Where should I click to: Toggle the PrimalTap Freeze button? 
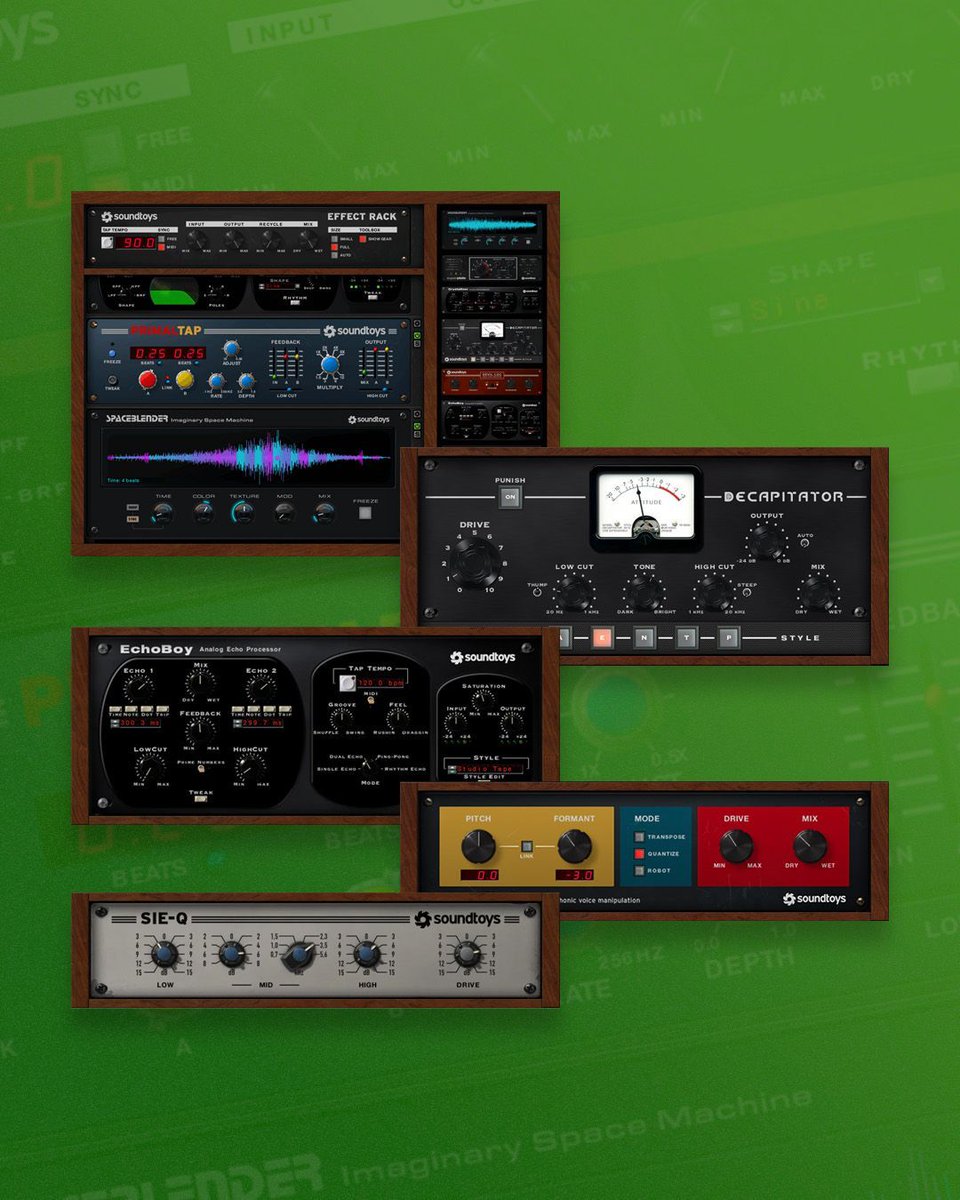tap(112, 353)
